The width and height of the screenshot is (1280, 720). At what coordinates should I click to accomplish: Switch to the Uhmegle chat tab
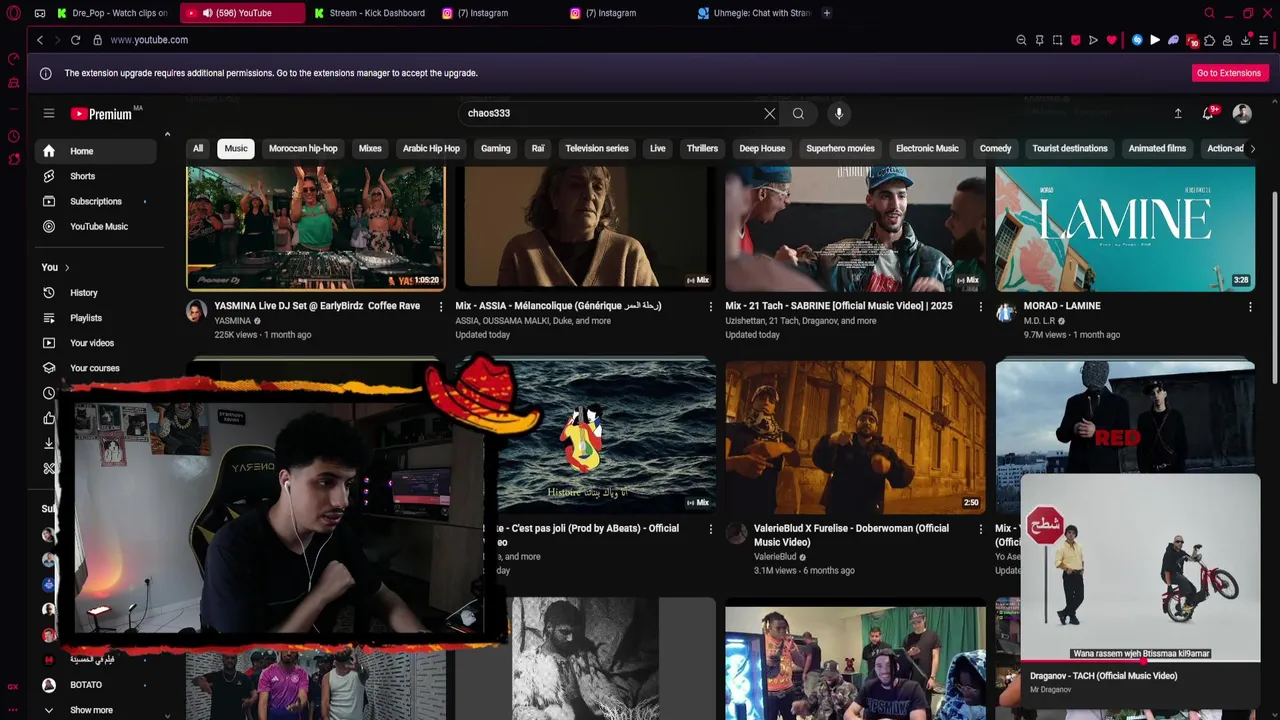point(754,13)
